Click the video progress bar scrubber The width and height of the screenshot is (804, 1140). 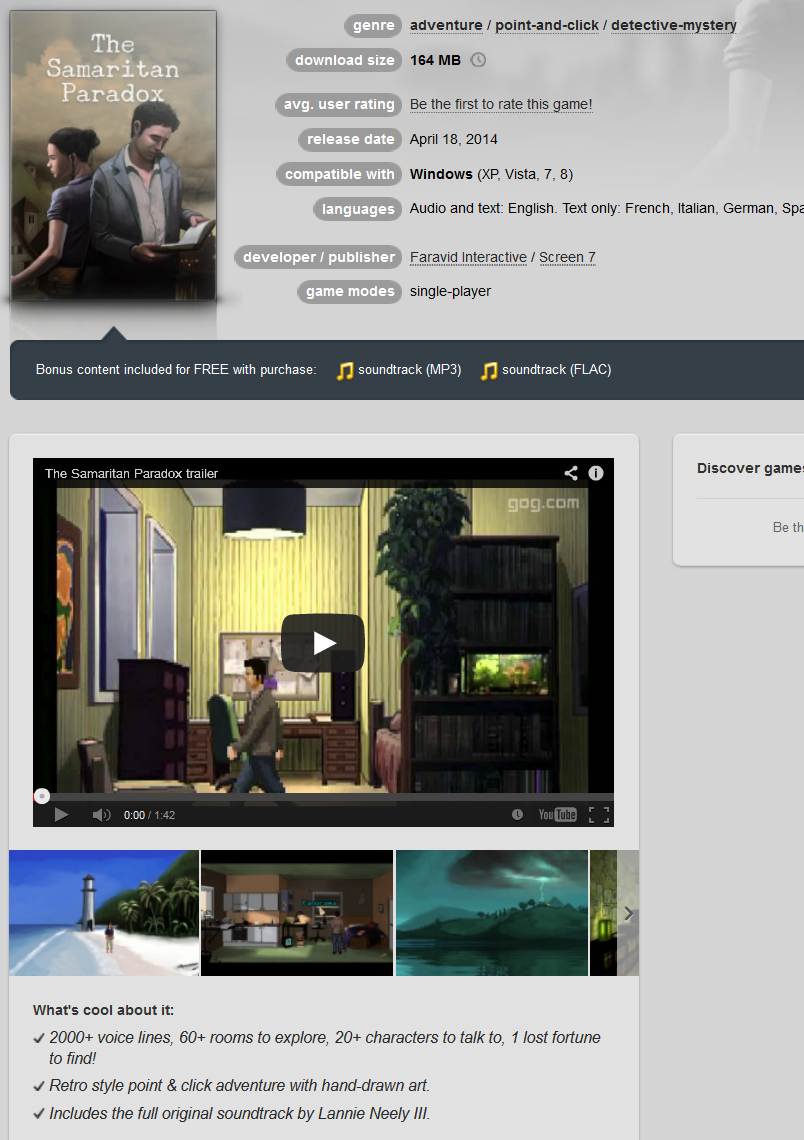click(42, 796)
